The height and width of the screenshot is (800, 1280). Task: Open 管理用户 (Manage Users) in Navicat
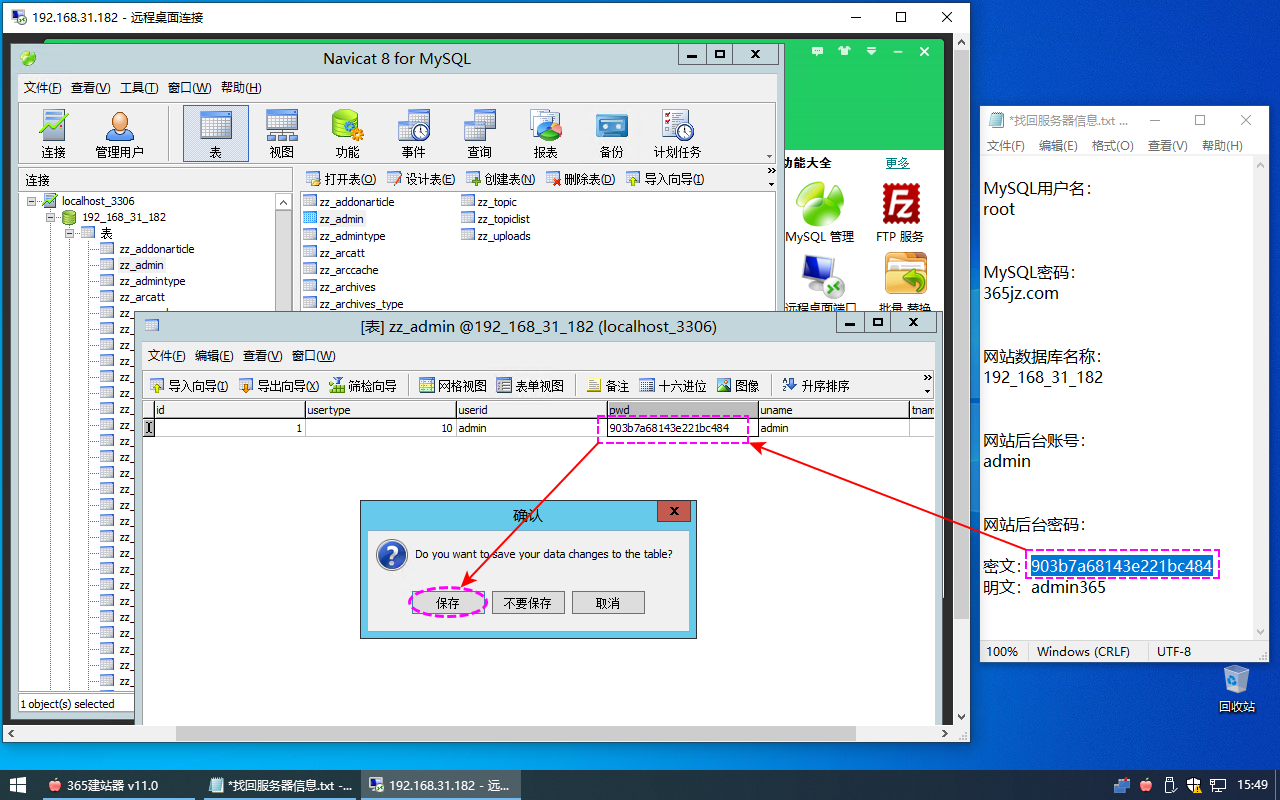119,134
